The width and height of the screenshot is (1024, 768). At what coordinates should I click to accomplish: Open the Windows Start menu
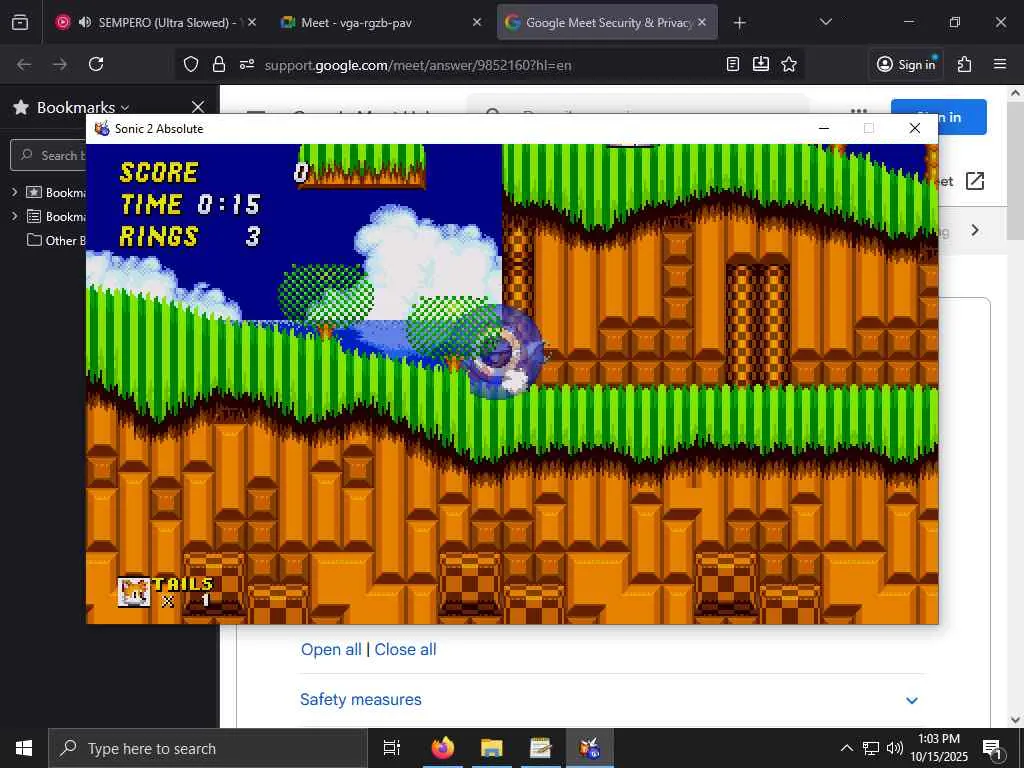[24, 748]
